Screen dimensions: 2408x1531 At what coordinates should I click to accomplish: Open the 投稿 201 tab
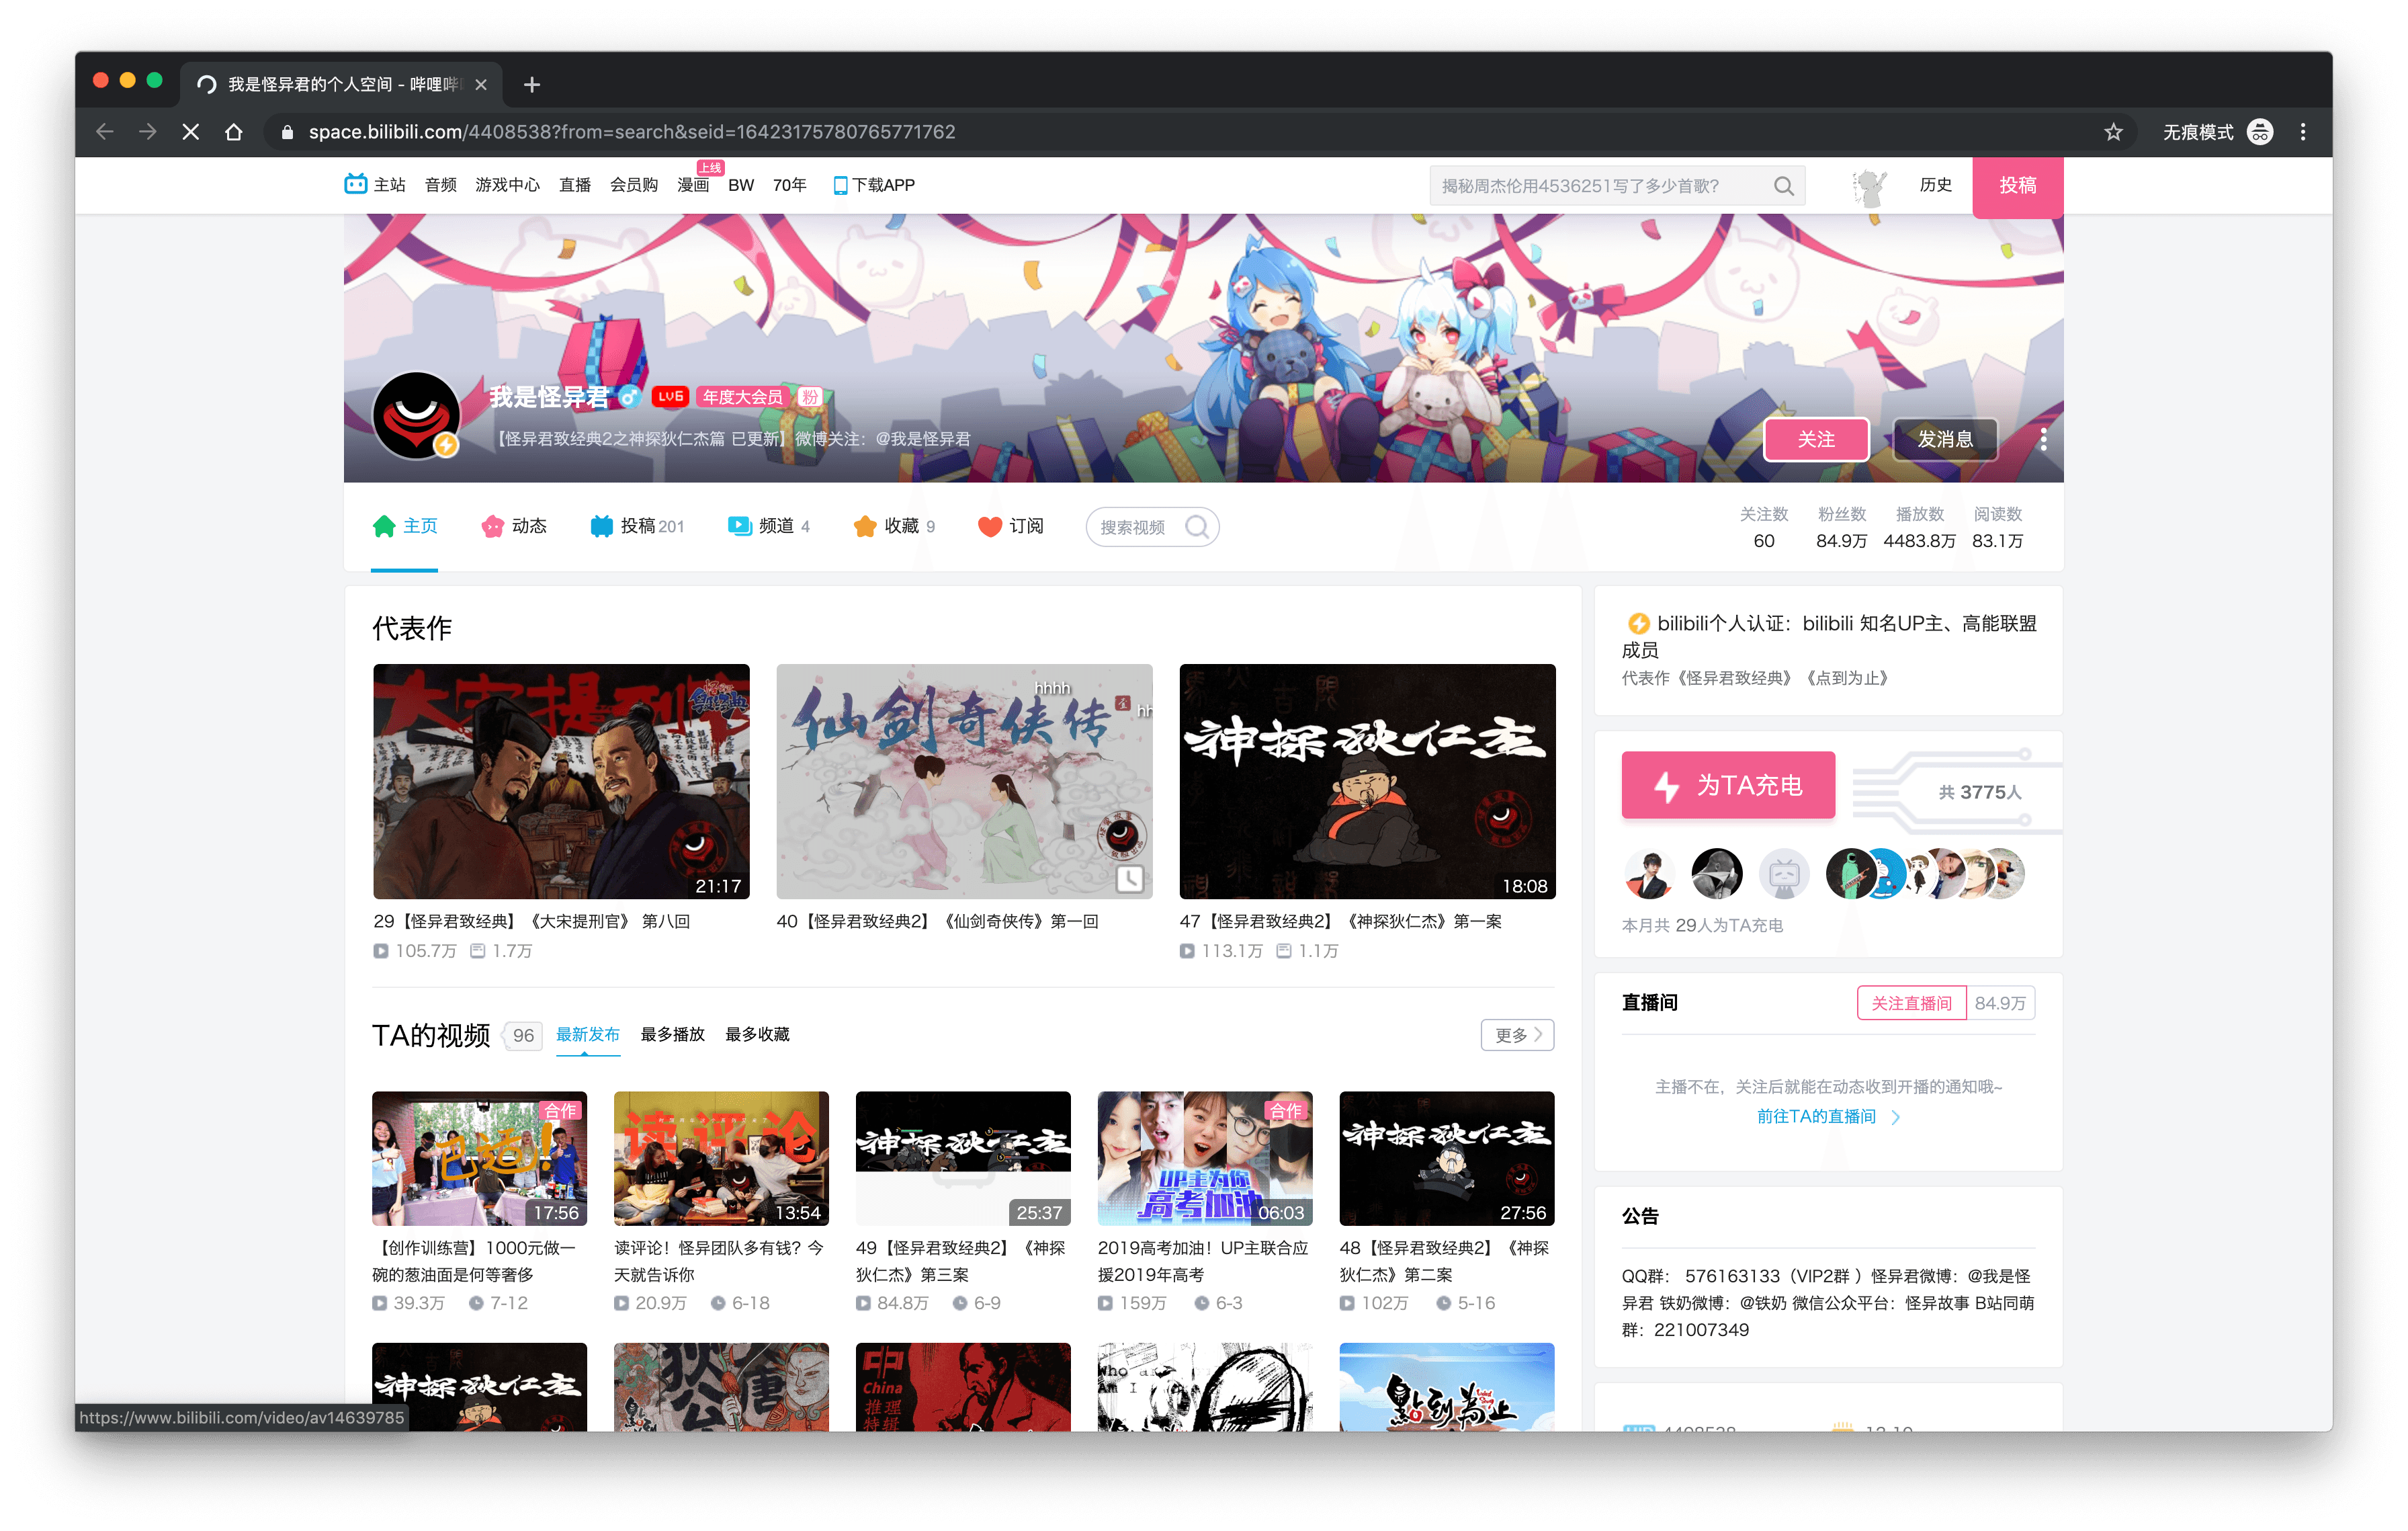(637, 526)
